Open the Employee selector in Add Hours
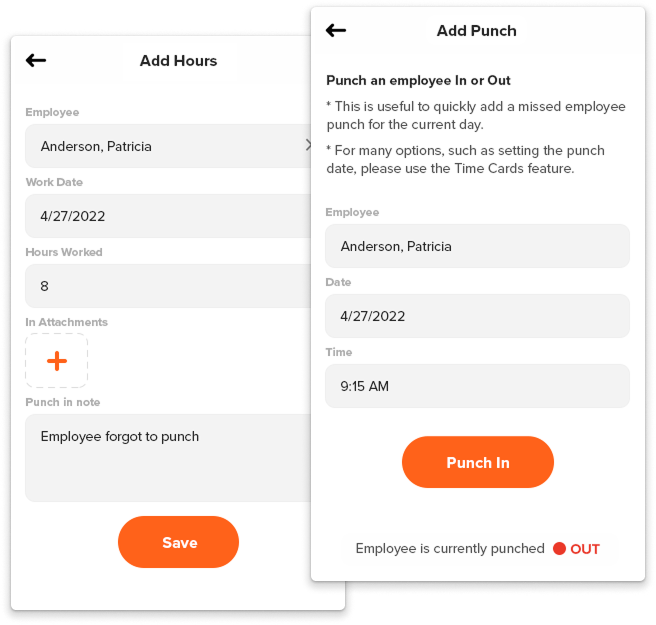 point(160,146)
